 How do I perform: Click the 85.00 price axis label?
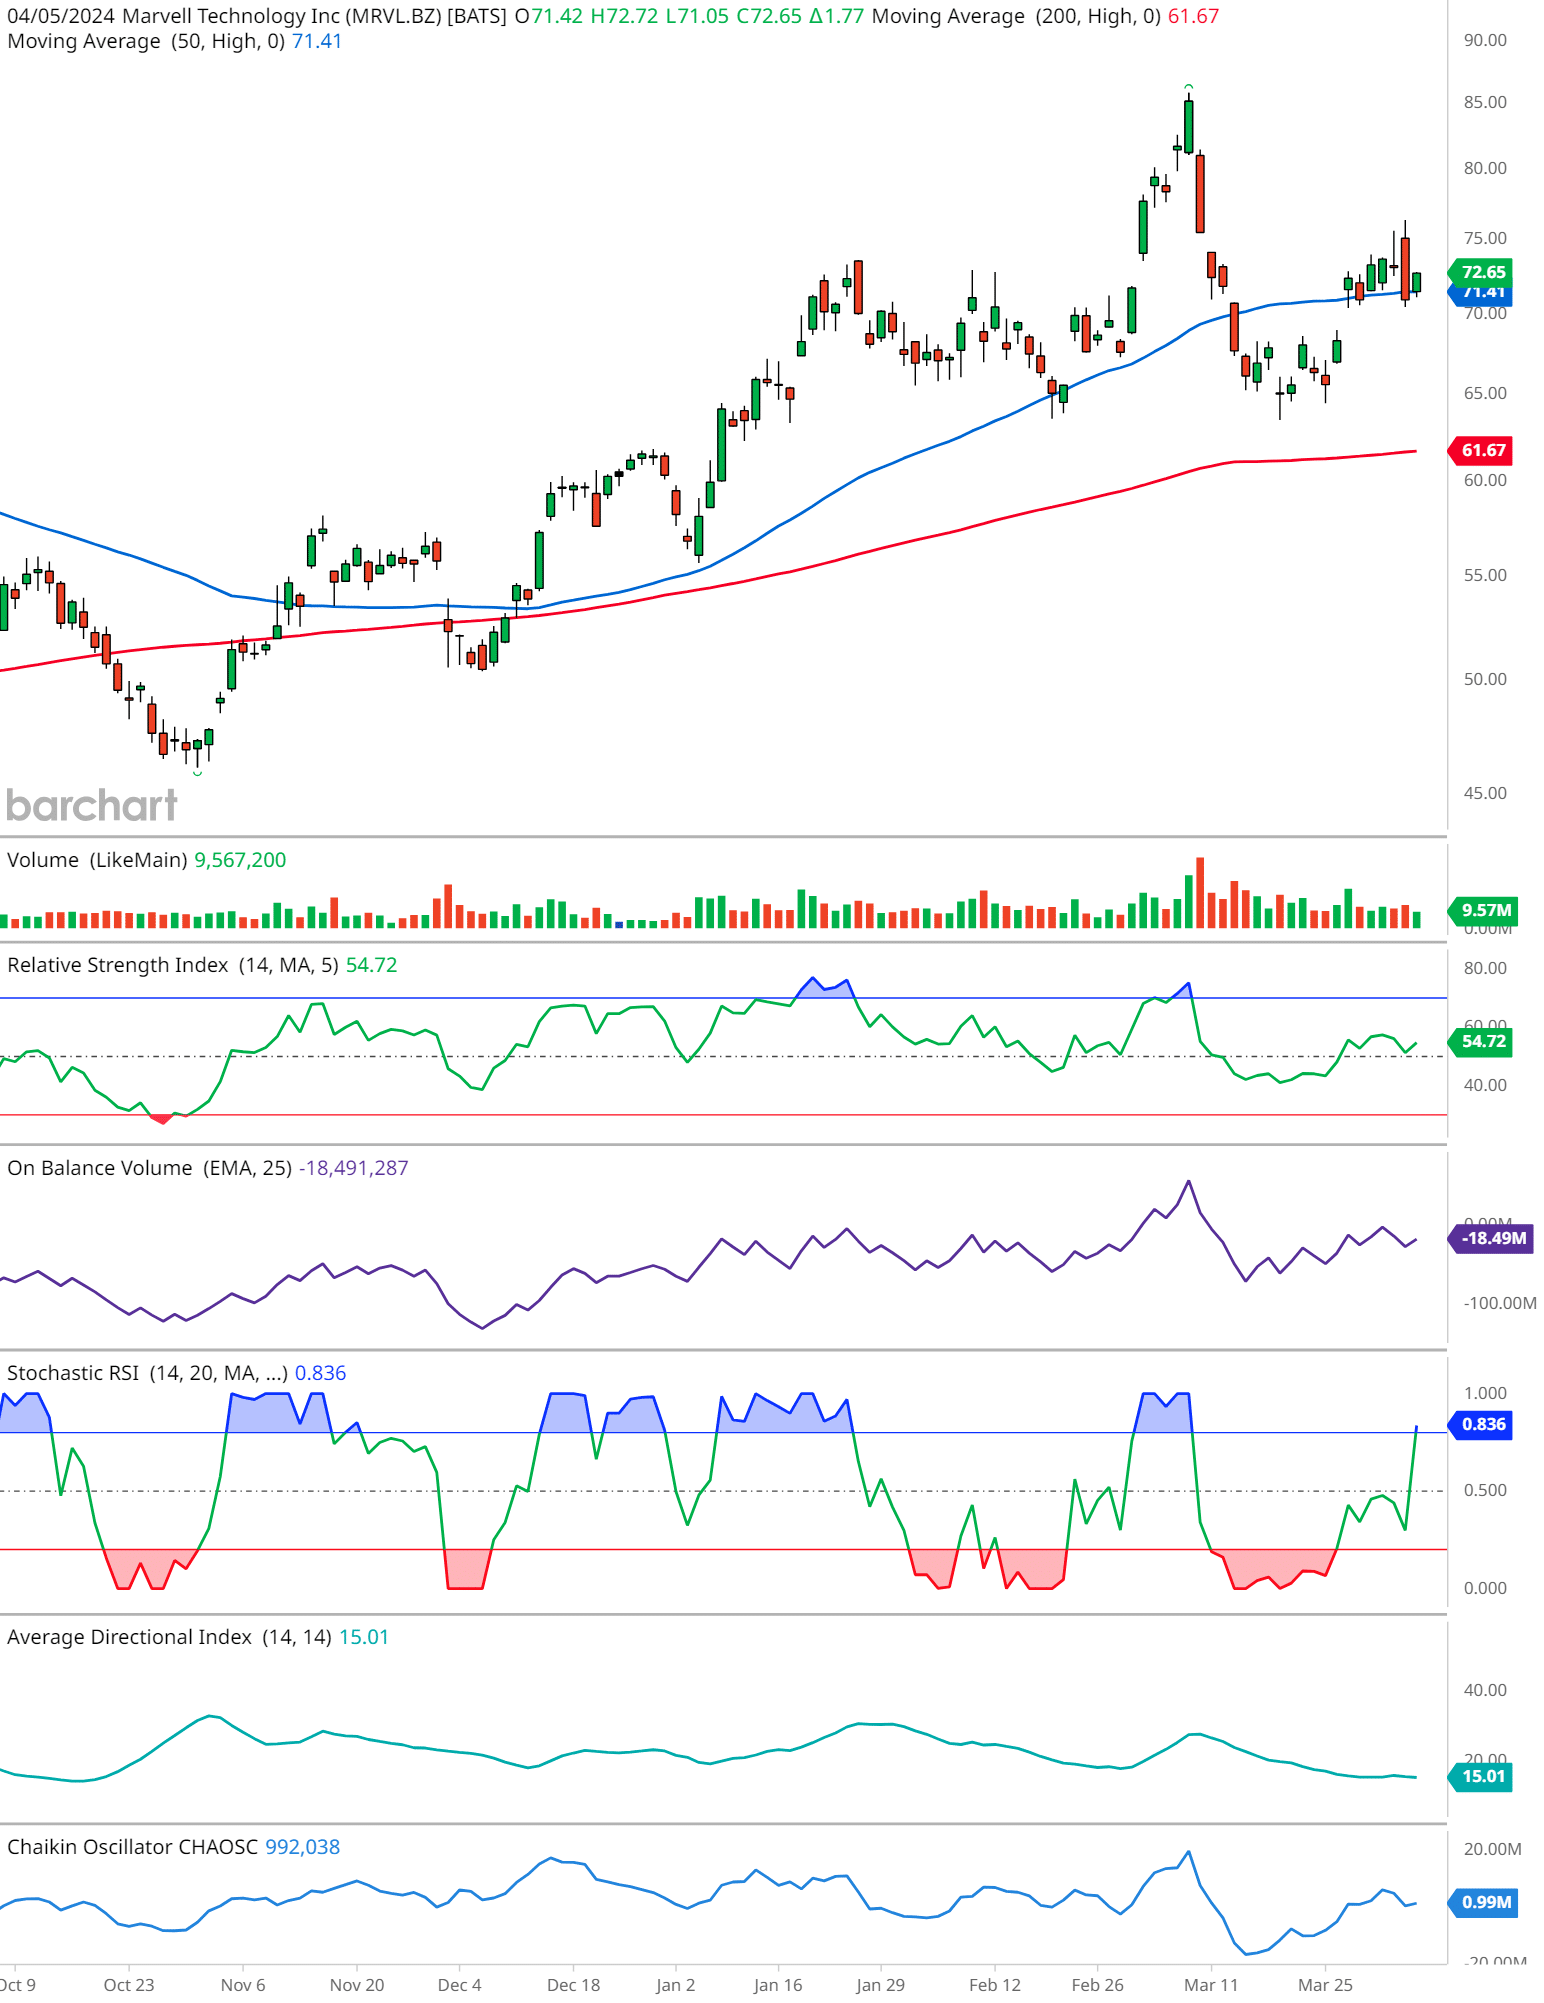(1485, 102)
